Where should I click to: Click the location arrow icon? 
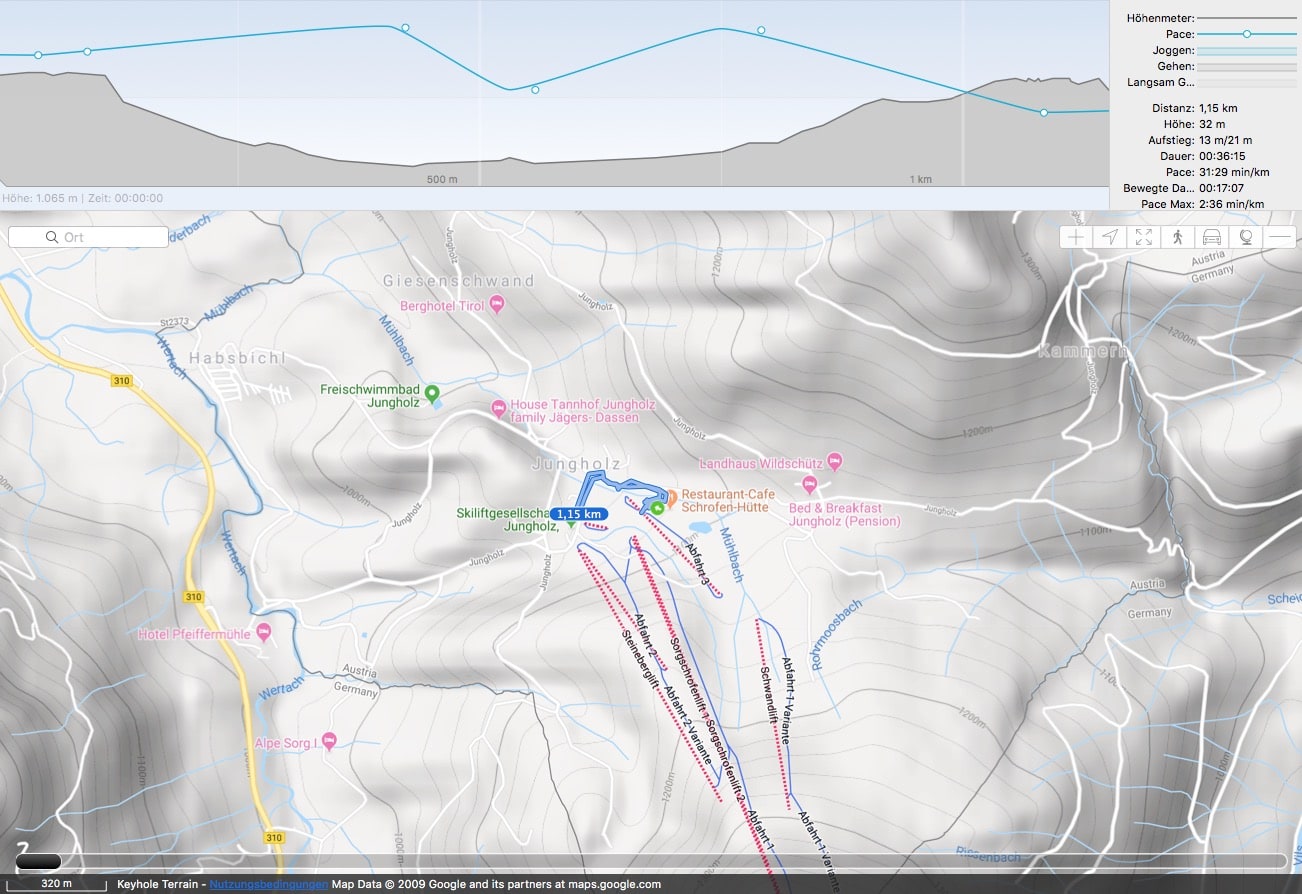click(x=1110, y=237)
